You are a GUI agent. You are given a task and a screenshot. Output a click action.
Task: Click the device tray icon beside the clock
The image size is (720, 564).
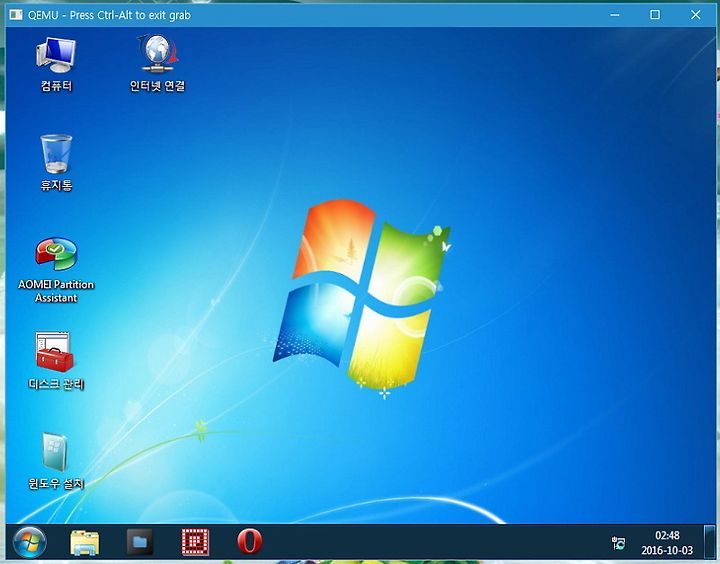tap(618, 543)
